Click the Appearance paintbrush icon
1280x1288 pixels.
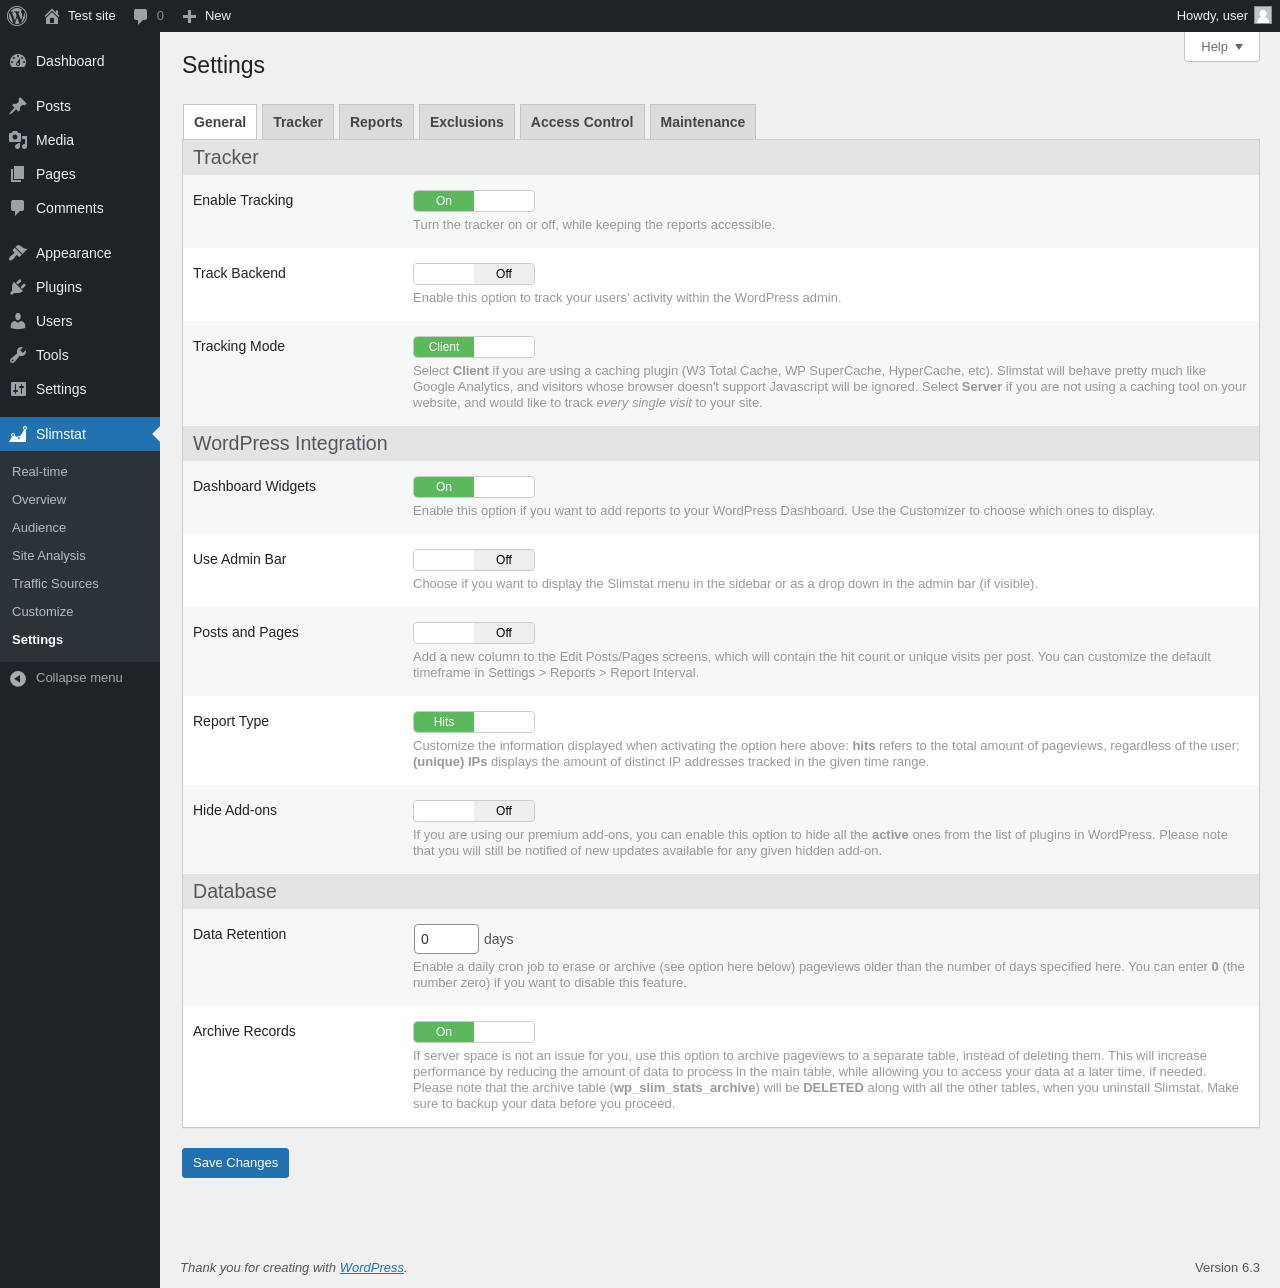[18, 253]
